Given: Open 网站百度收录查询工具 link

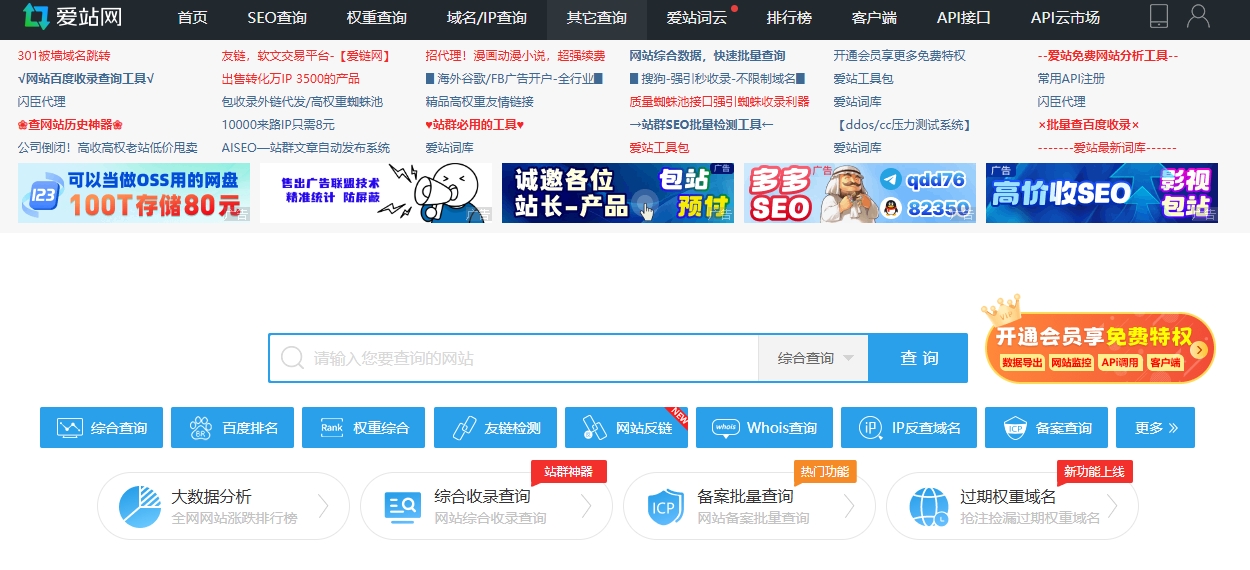Looking at the screenshot, I should [86, 79].
